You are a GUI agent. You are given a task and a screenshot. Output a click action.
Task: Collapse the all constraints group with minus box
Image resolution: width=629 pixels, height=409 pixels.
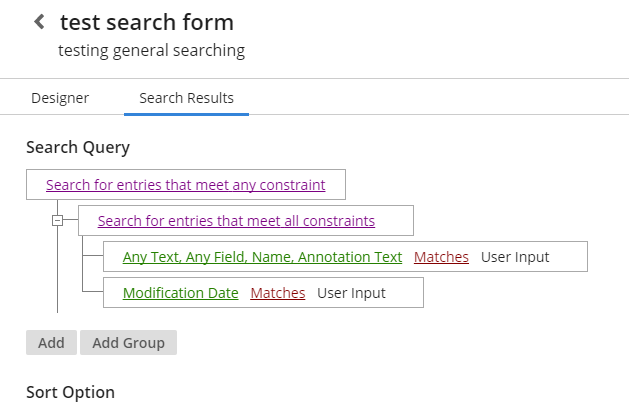(x=57, y=220)
